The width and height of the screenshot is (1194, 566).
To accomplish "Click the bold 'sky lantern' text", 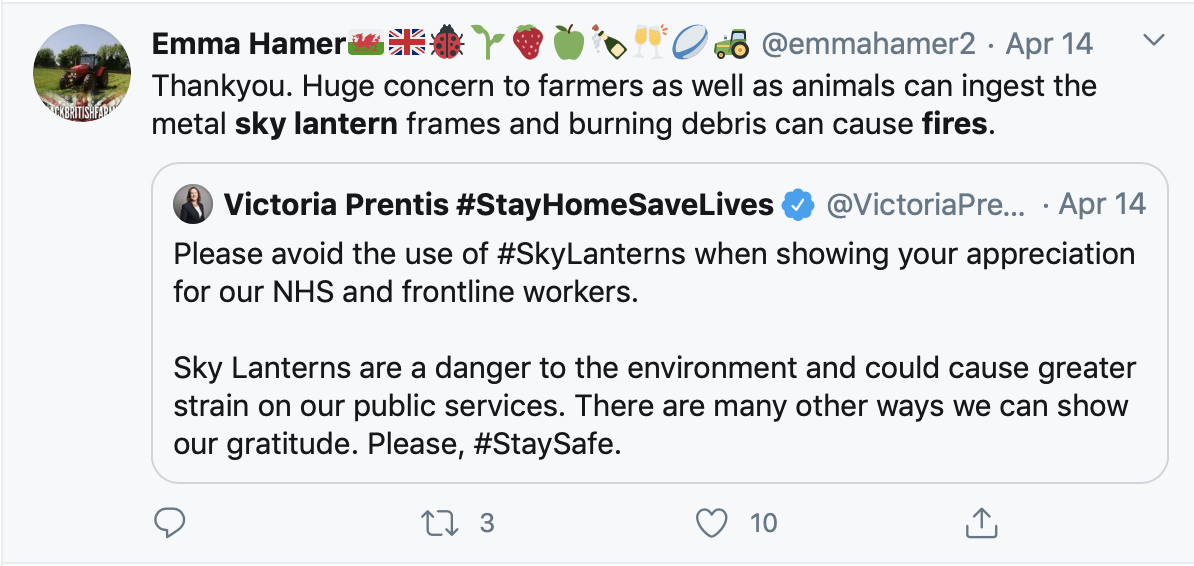I will click(316, 125).
